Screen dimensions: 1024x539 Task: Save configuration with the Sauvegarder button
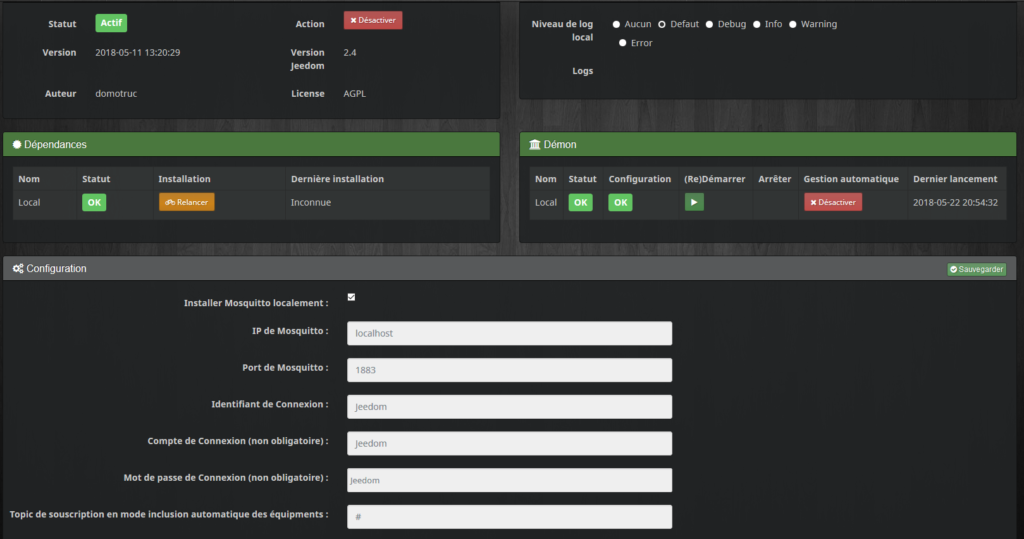(976, 269)
